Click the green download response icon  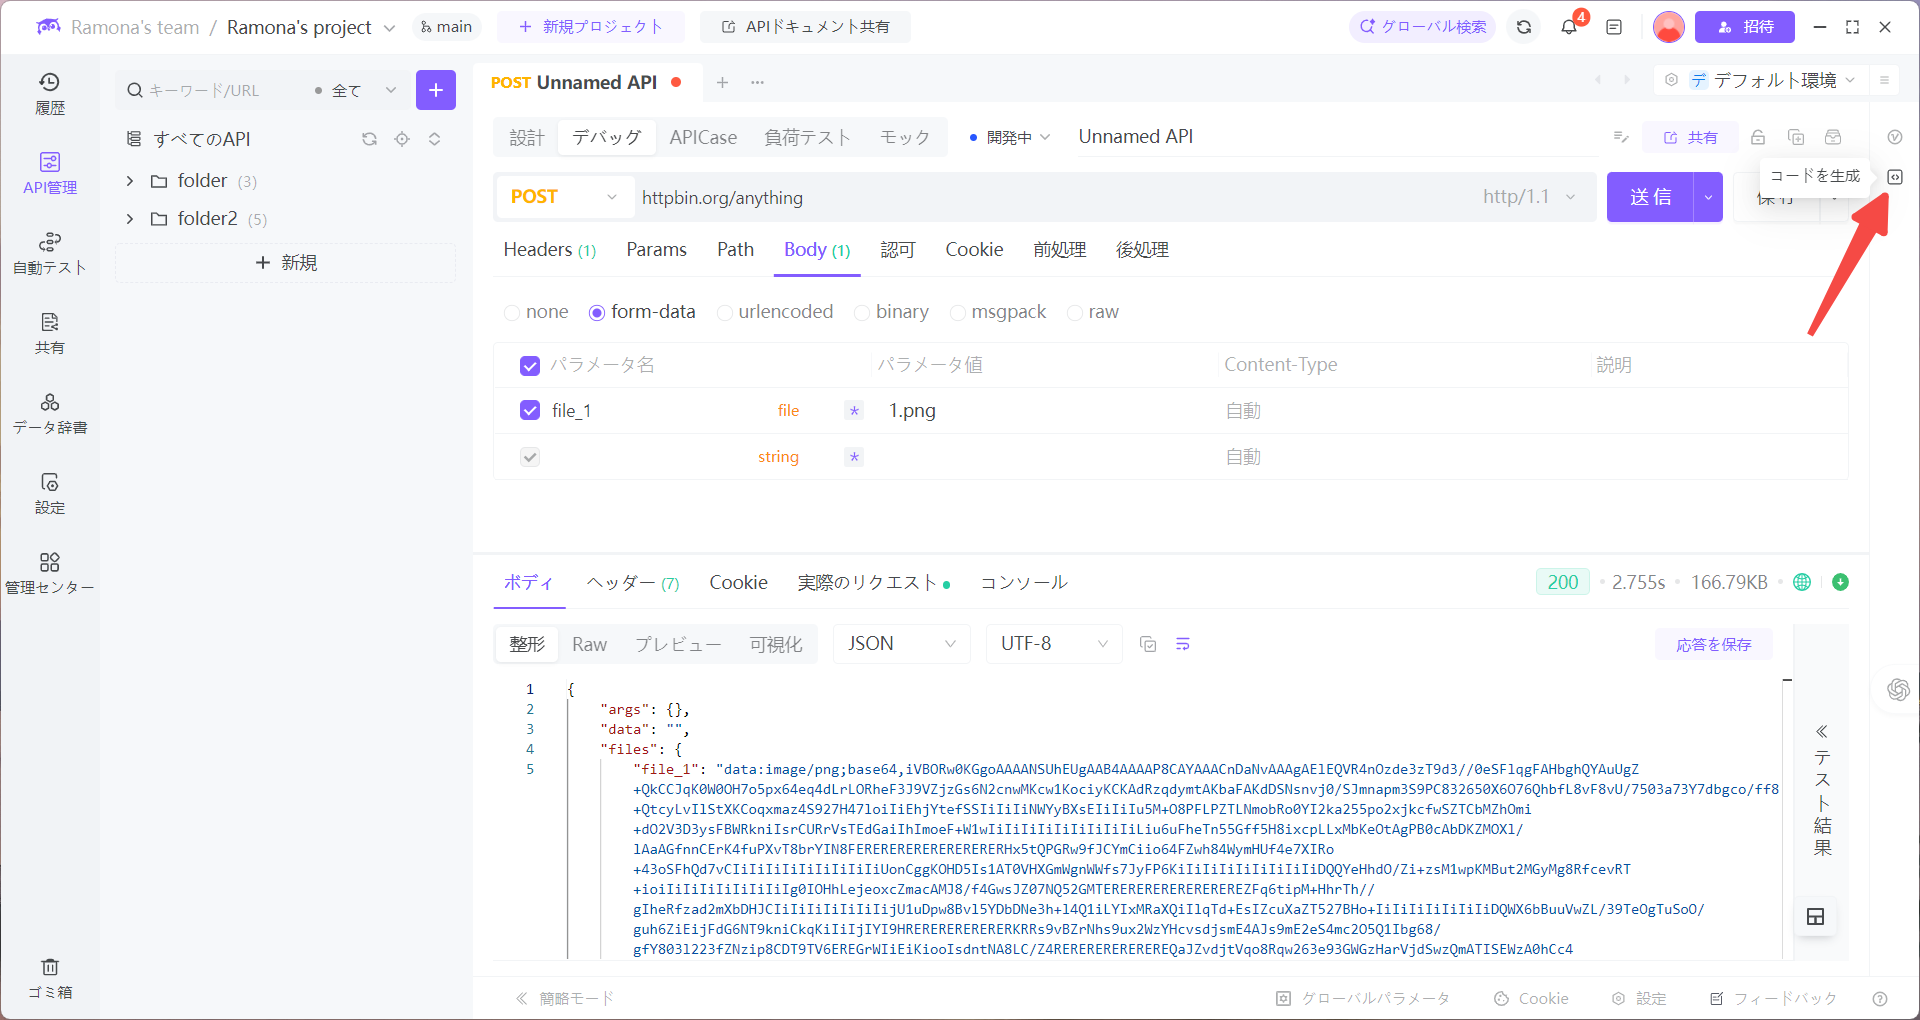click(1841, 582)
